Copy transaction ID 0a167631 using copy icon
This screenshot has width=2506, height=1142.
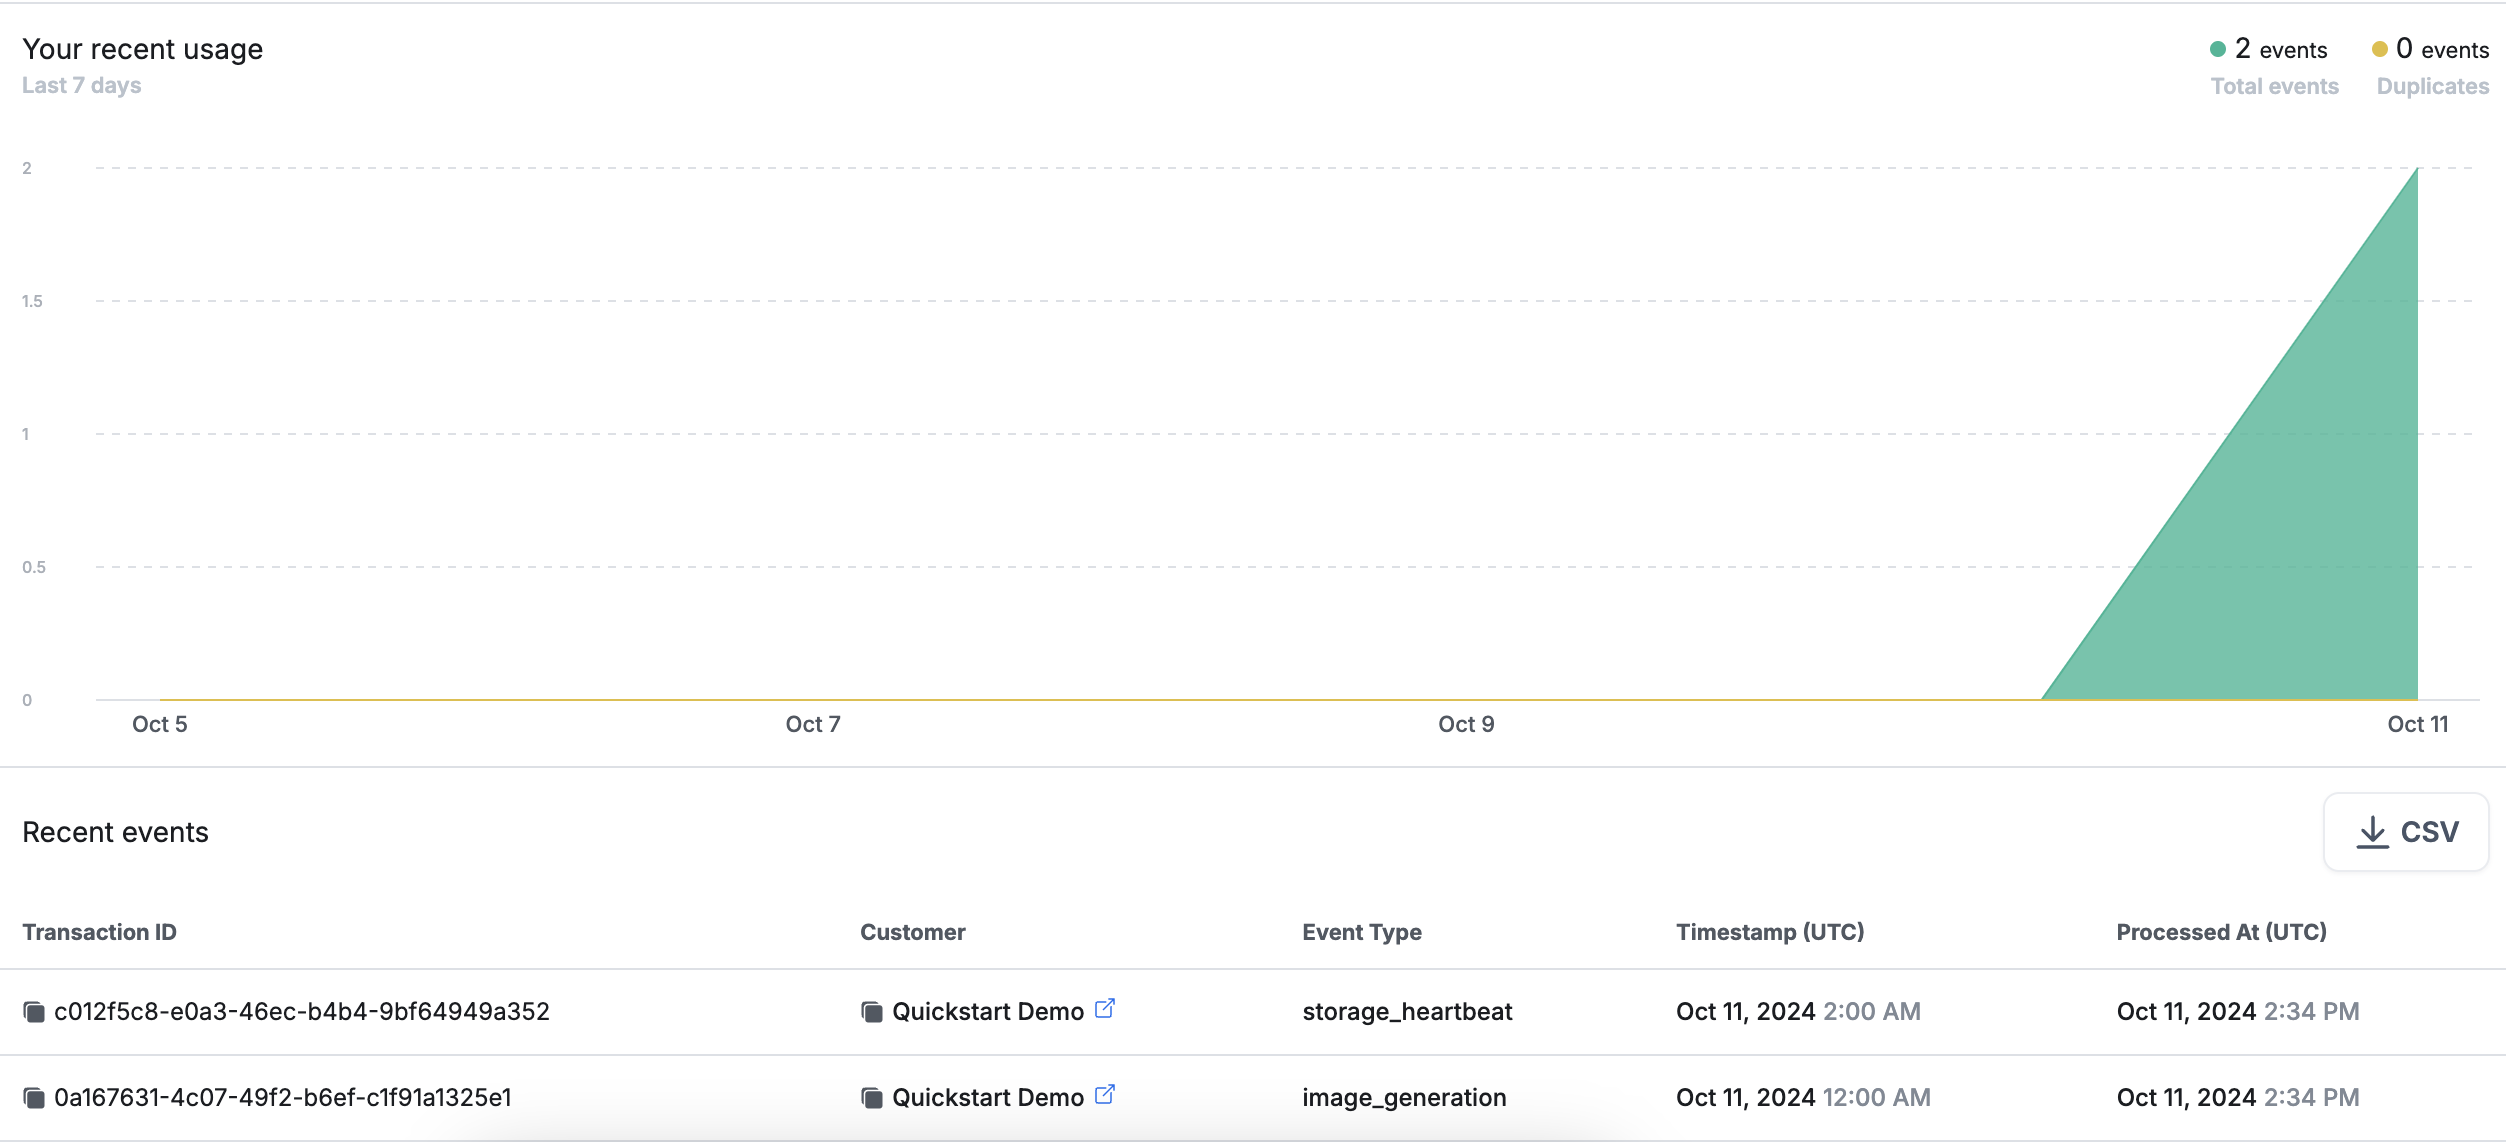[34, 1098]
